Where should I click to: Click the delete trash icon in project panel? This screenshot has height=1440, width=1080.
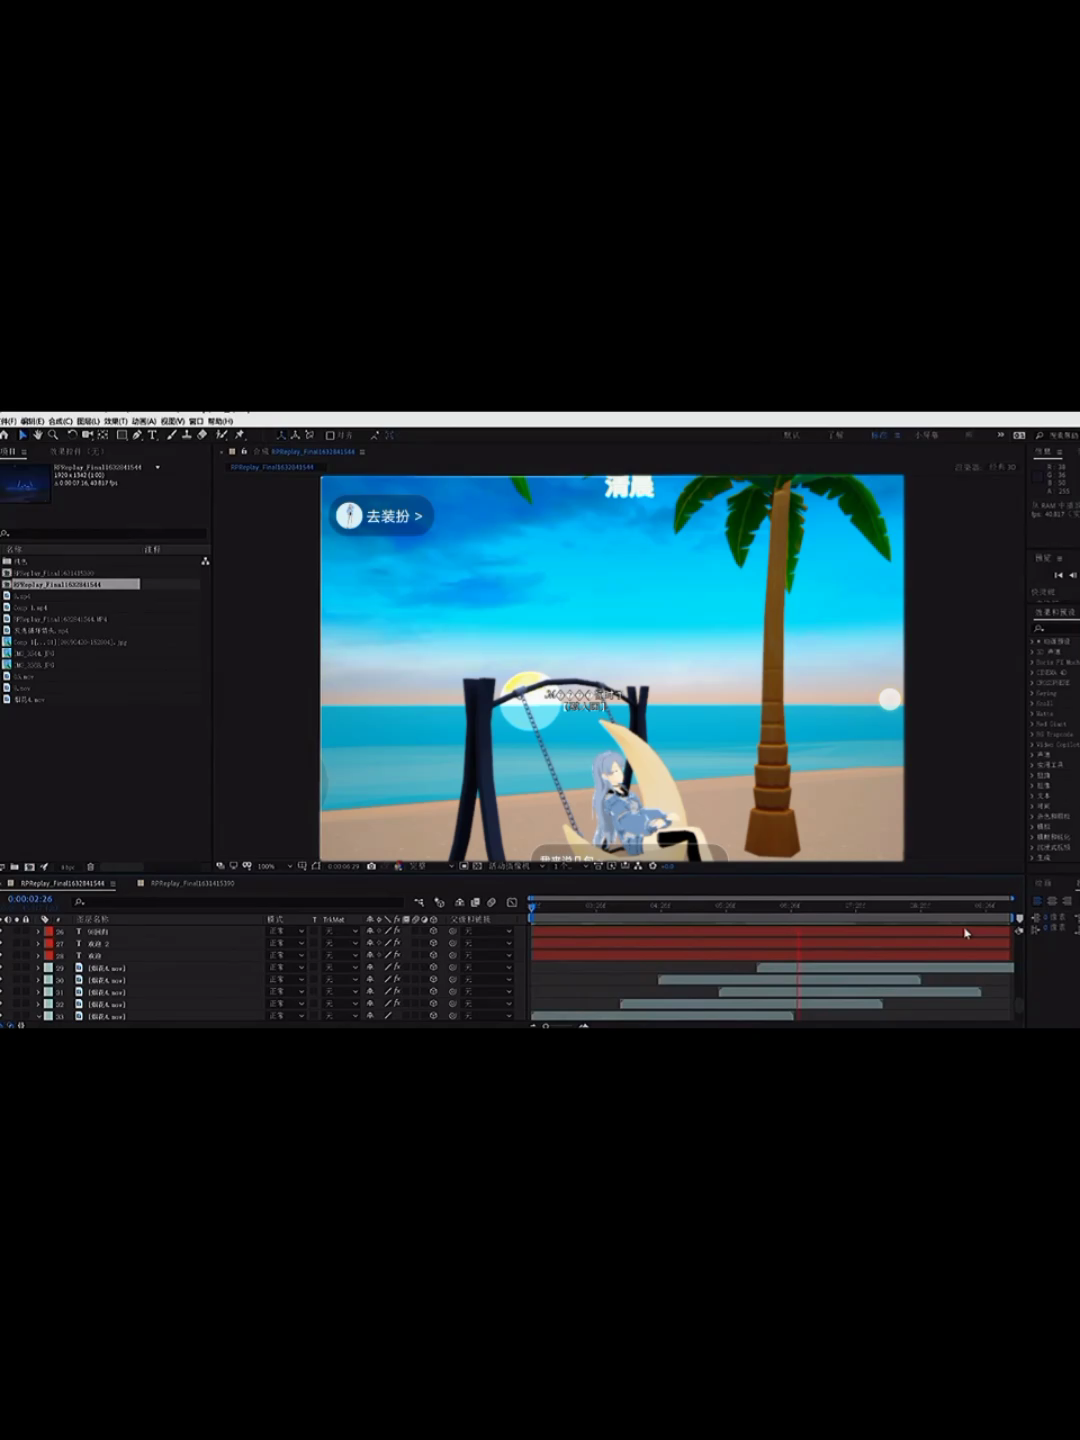(90, 867)
